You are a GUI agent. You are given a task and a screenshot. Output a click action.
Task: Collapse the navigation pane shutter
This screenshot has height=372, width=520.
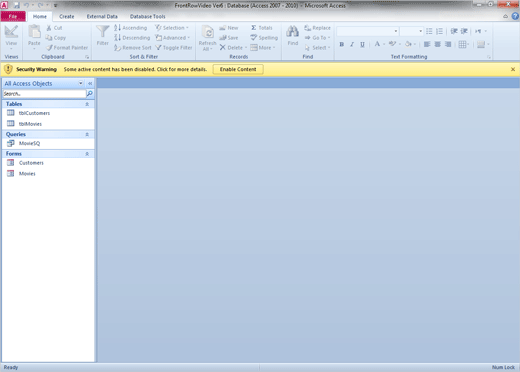pyautogui.click(x=90, y=83)
